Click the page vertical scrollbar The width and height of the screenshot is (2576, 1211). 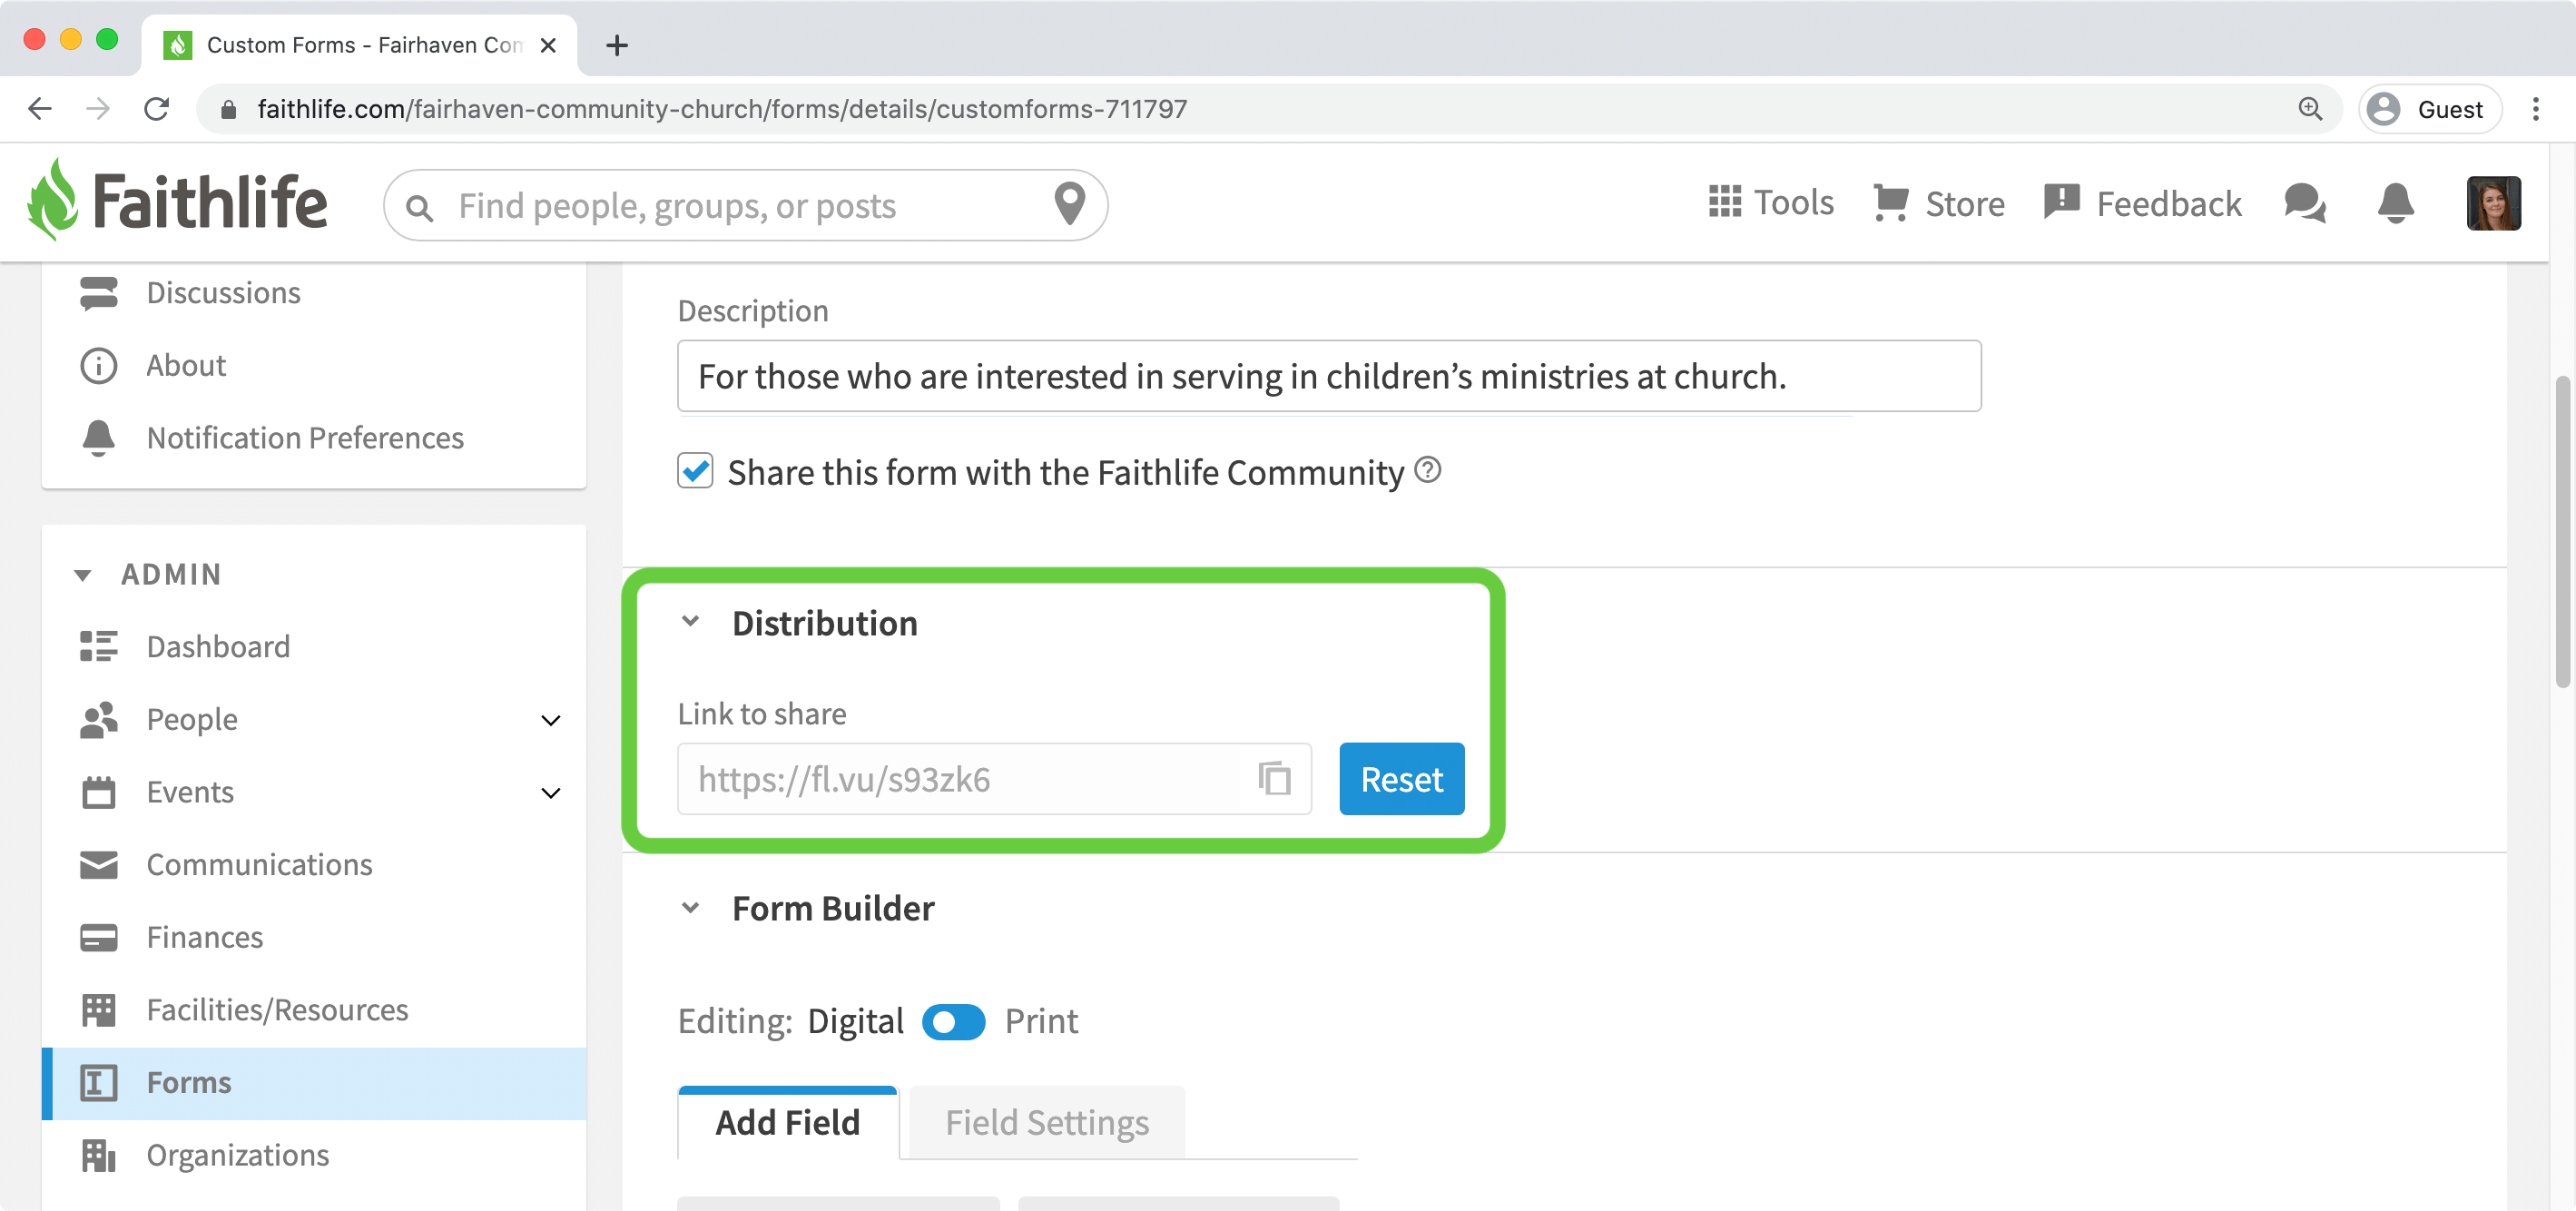pyautogui.click(x=2562, y=532)
